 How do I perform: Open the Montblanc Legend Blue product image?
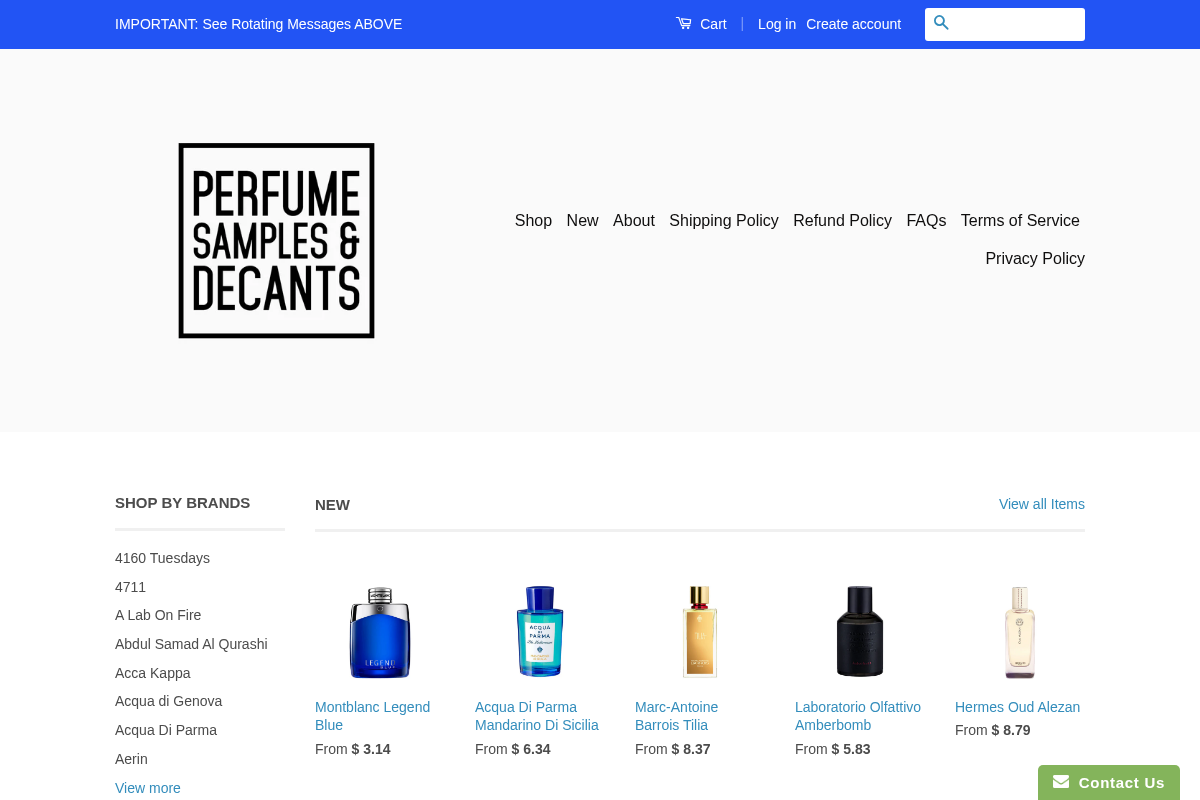tap(379, 631)
